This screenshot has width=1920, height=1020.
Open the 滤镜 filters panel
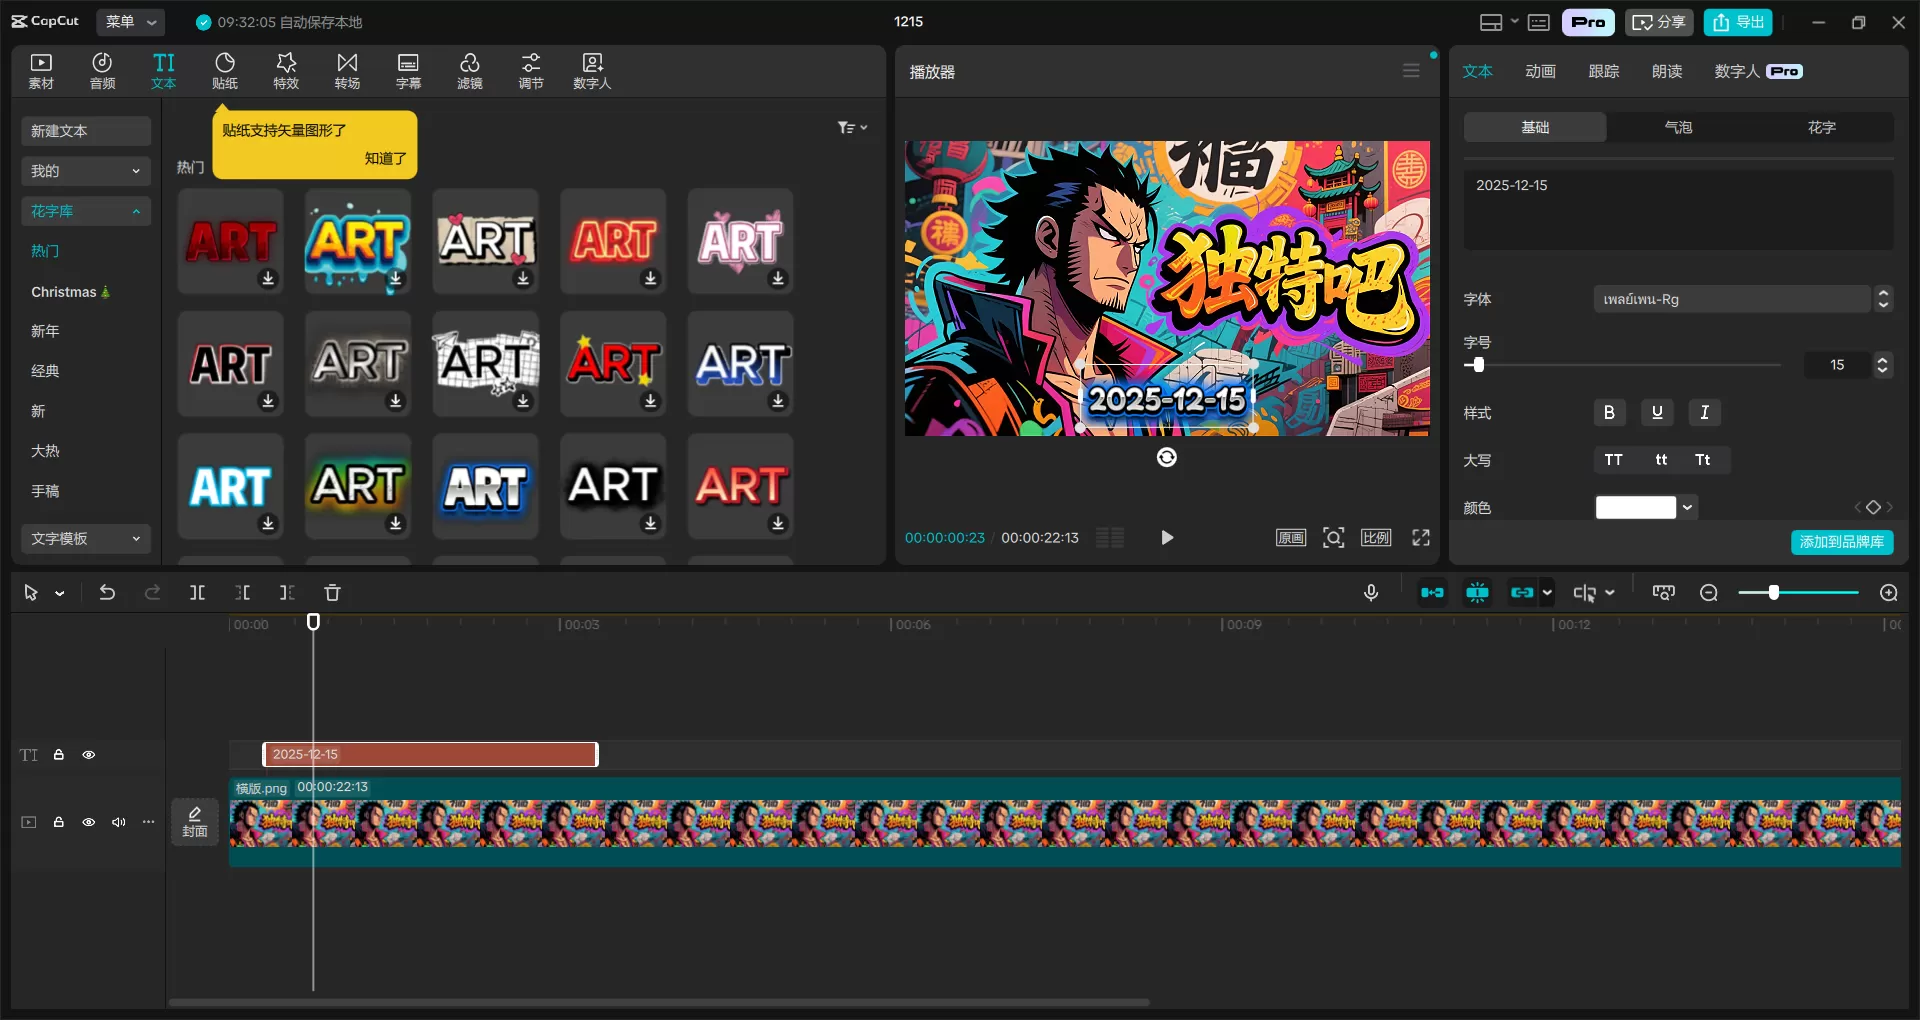click(469, 71)
